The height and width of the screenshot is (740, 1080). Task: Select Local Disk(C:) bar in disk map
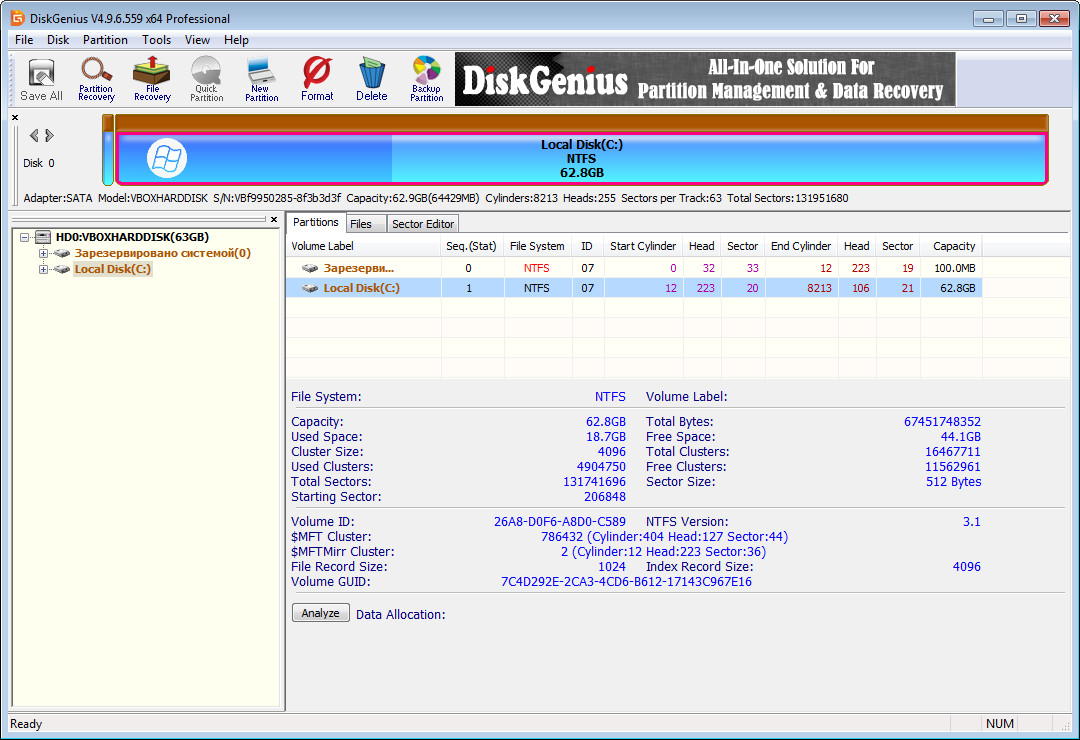pyautogui.click(x=581, y=158)
